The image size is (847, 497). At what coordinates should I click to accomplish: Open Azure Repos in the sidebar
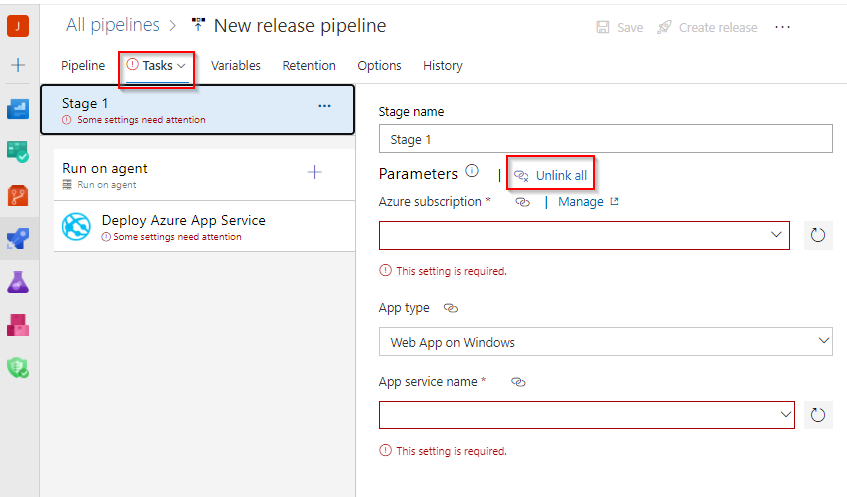point(18,196)
